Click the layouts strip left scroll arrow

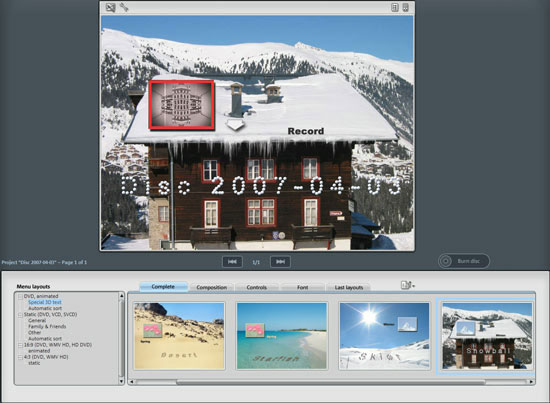pyautogui.click(x=132, y=382)
